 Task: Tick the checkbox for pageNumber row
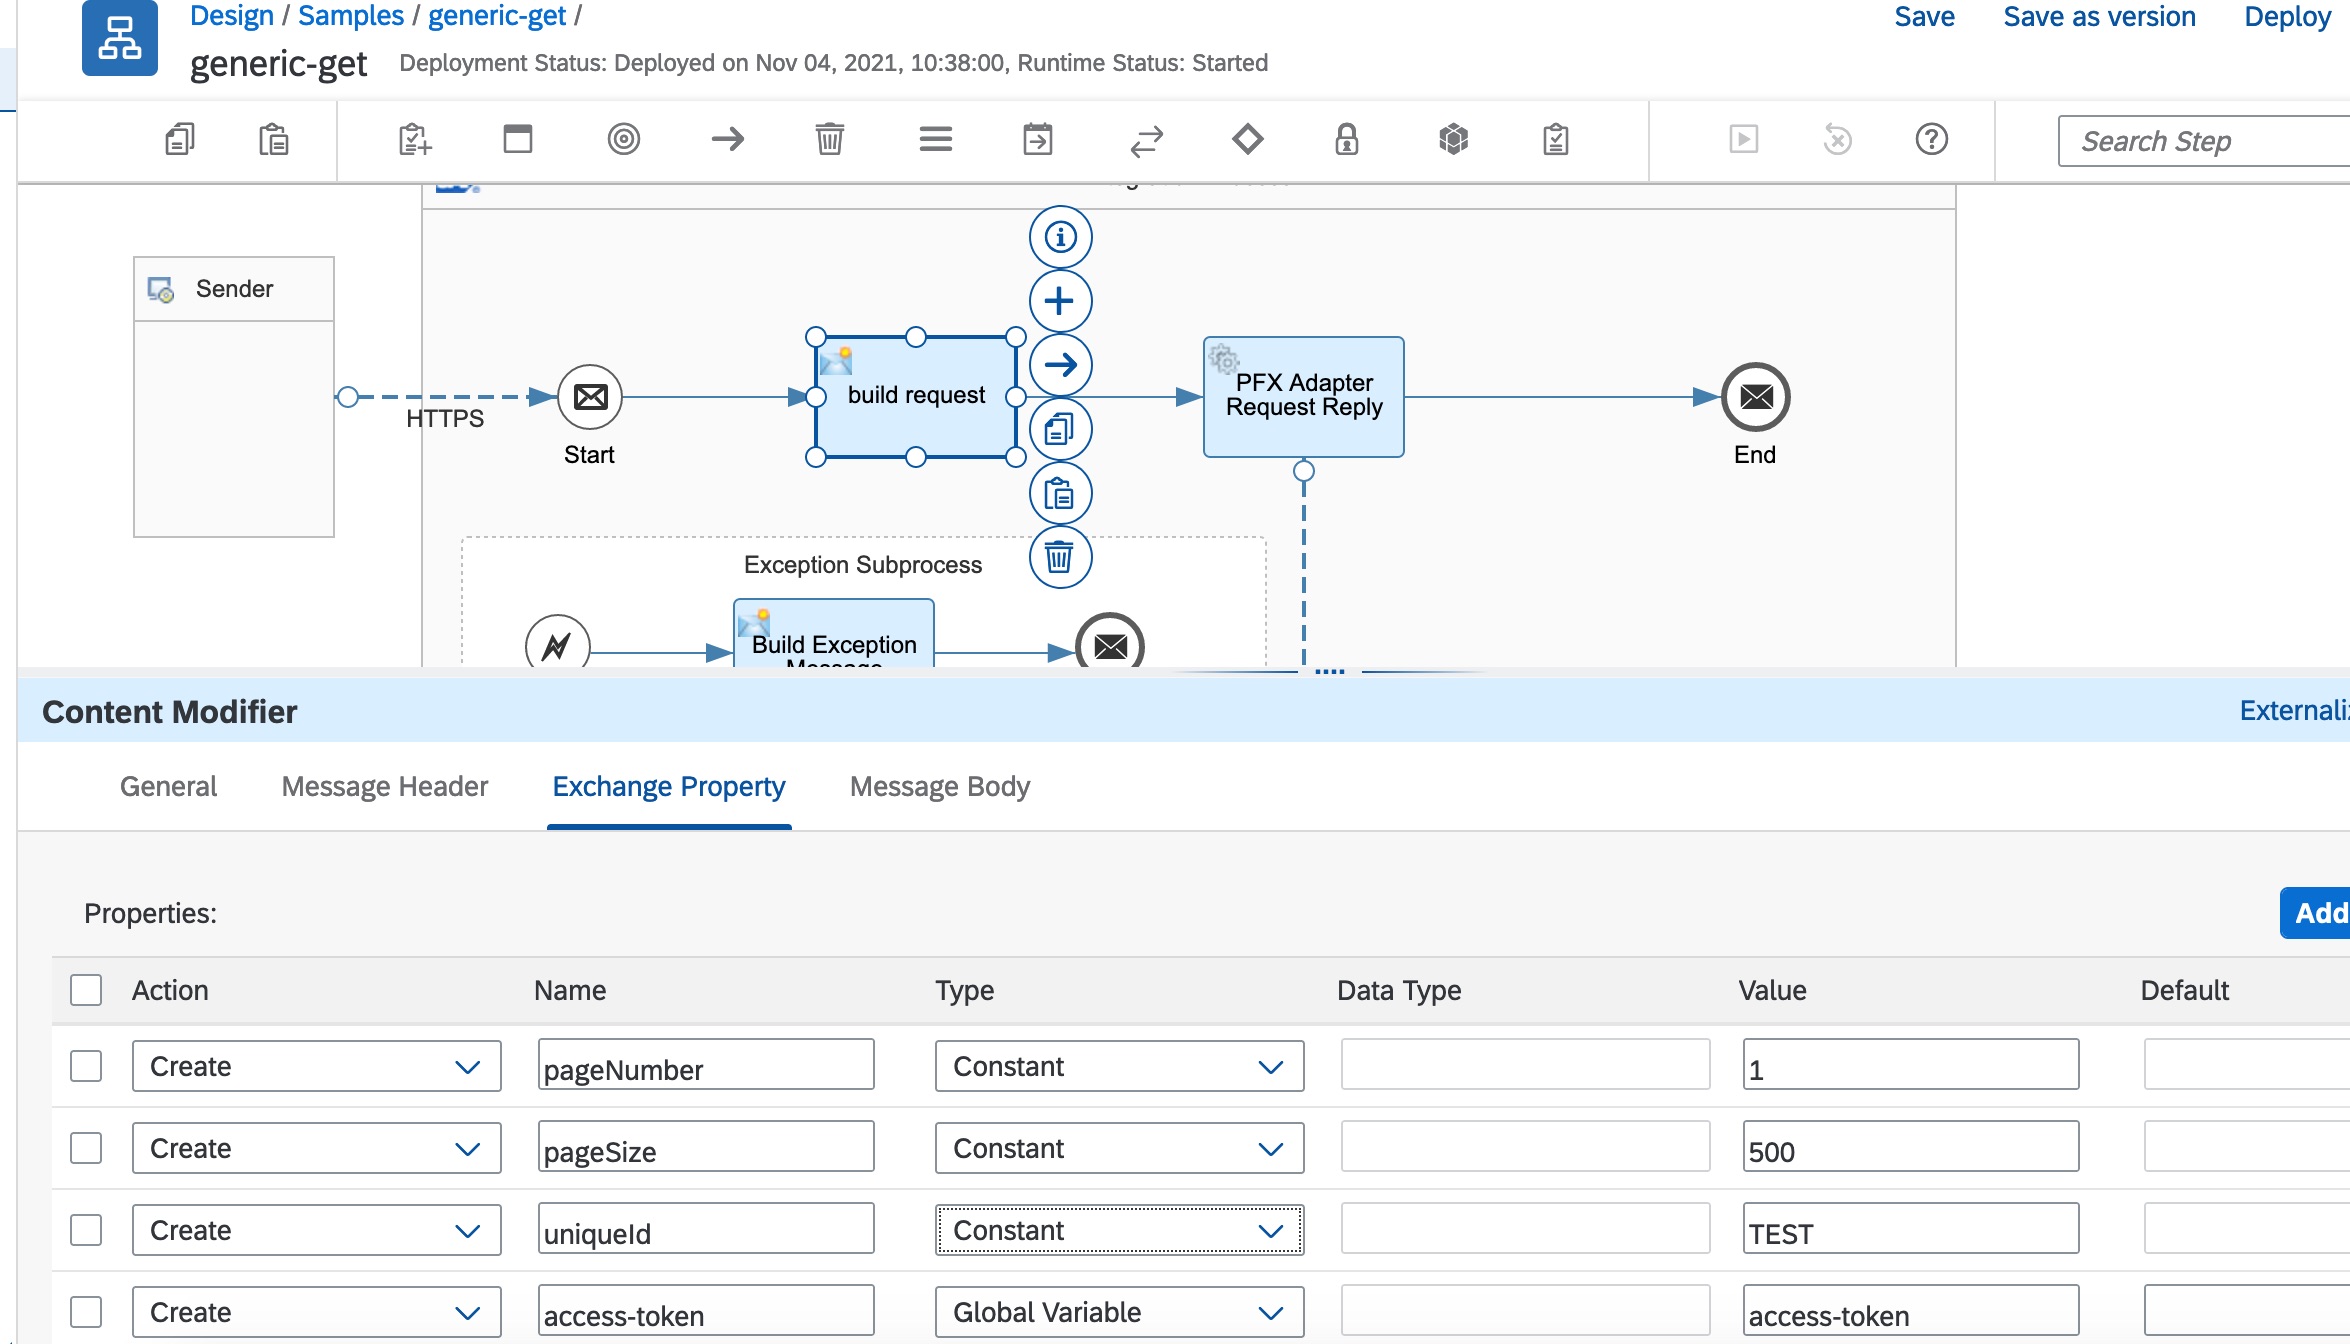86,1066
